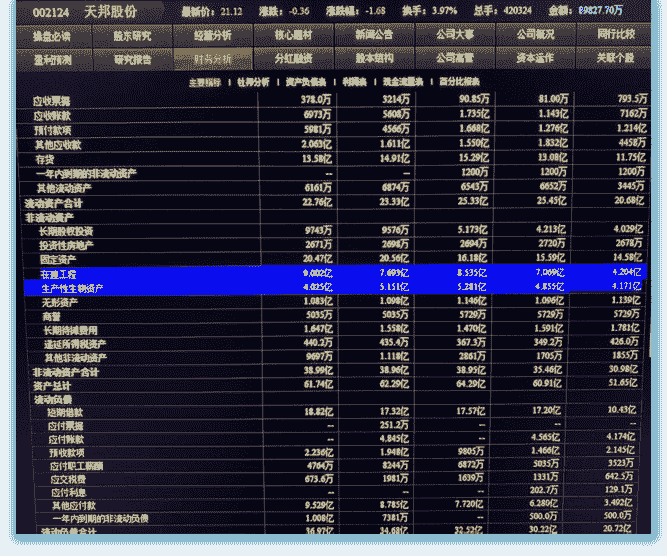Click the 流动负债 section header row
Screen dimensions: 667x556
[52, 398]
